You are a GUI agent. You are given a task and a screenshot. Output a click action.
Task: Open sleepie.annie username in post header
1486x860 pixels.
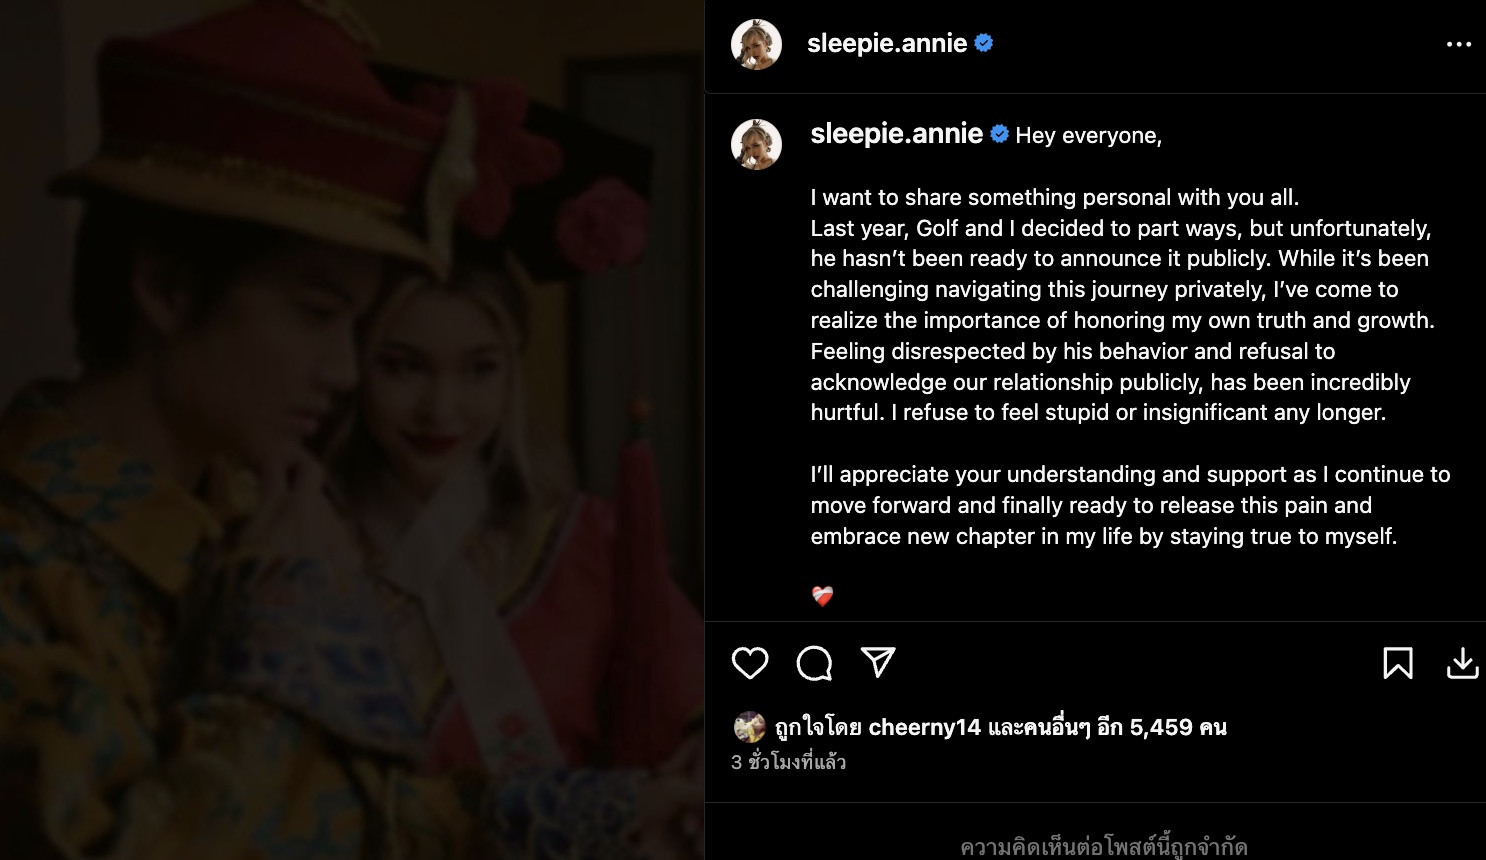[x=887, y=43]
